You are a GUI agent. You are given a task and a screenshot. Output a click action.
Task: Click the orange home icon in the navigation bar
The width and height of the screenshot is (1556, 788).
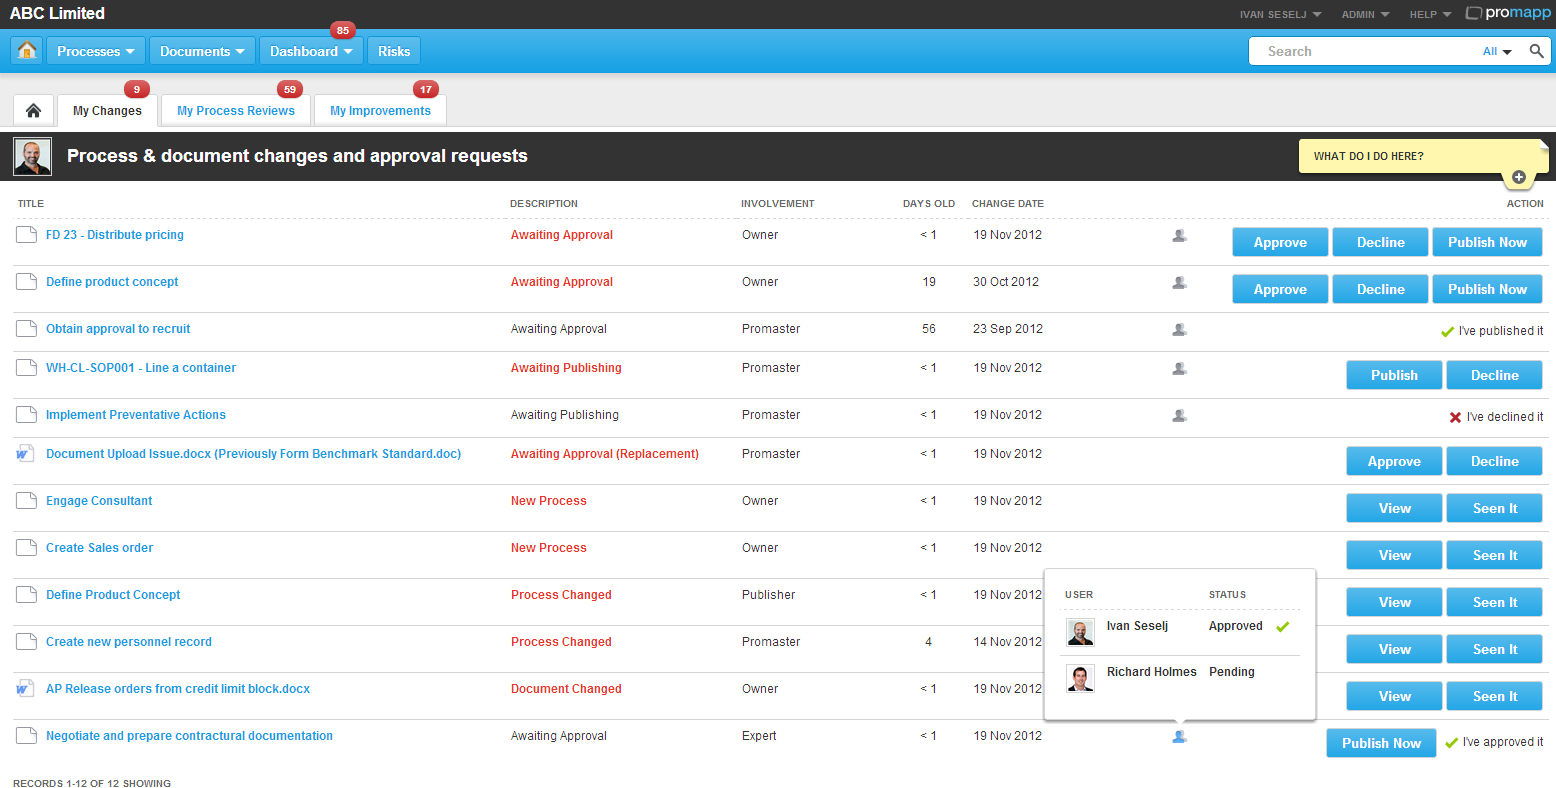click(x=25, y=50)
